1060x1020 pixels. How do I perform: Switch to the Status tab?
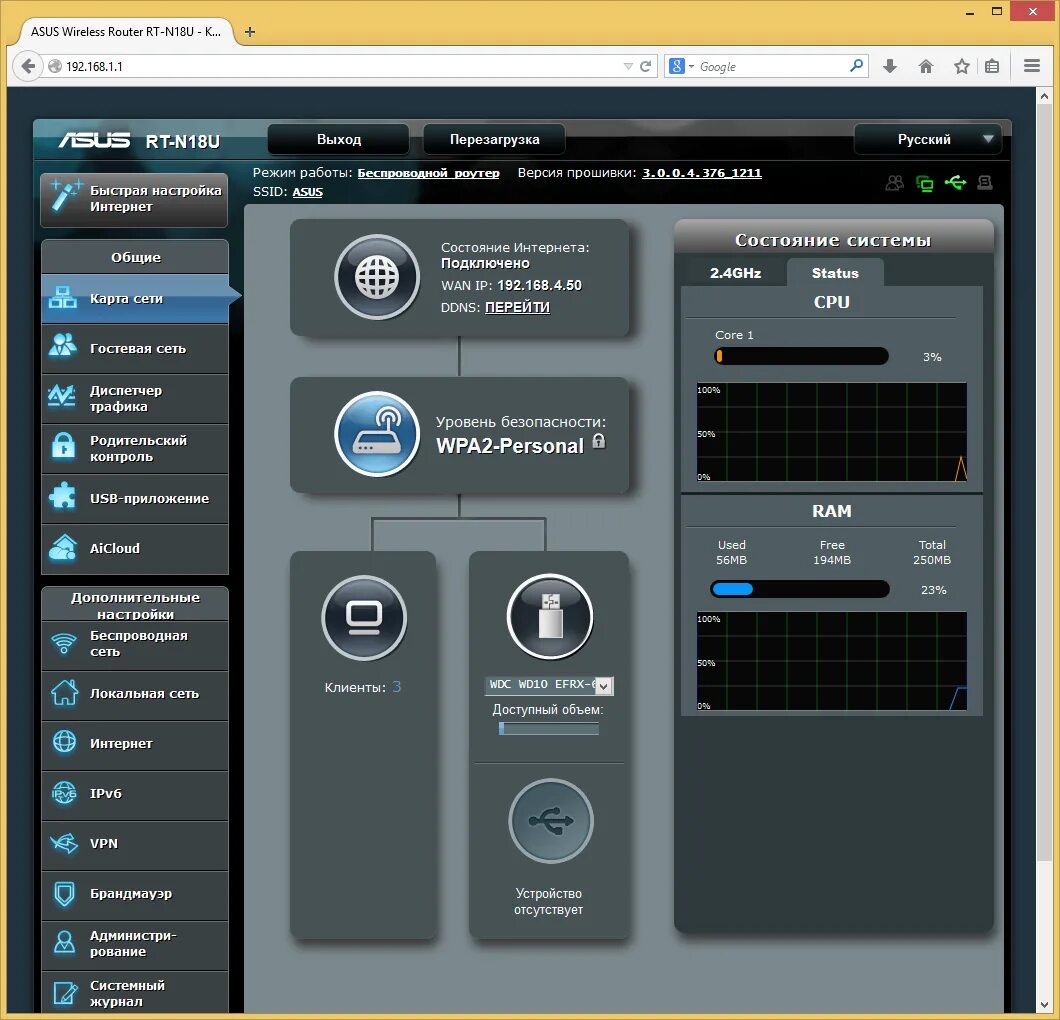(x=835, y=273)
